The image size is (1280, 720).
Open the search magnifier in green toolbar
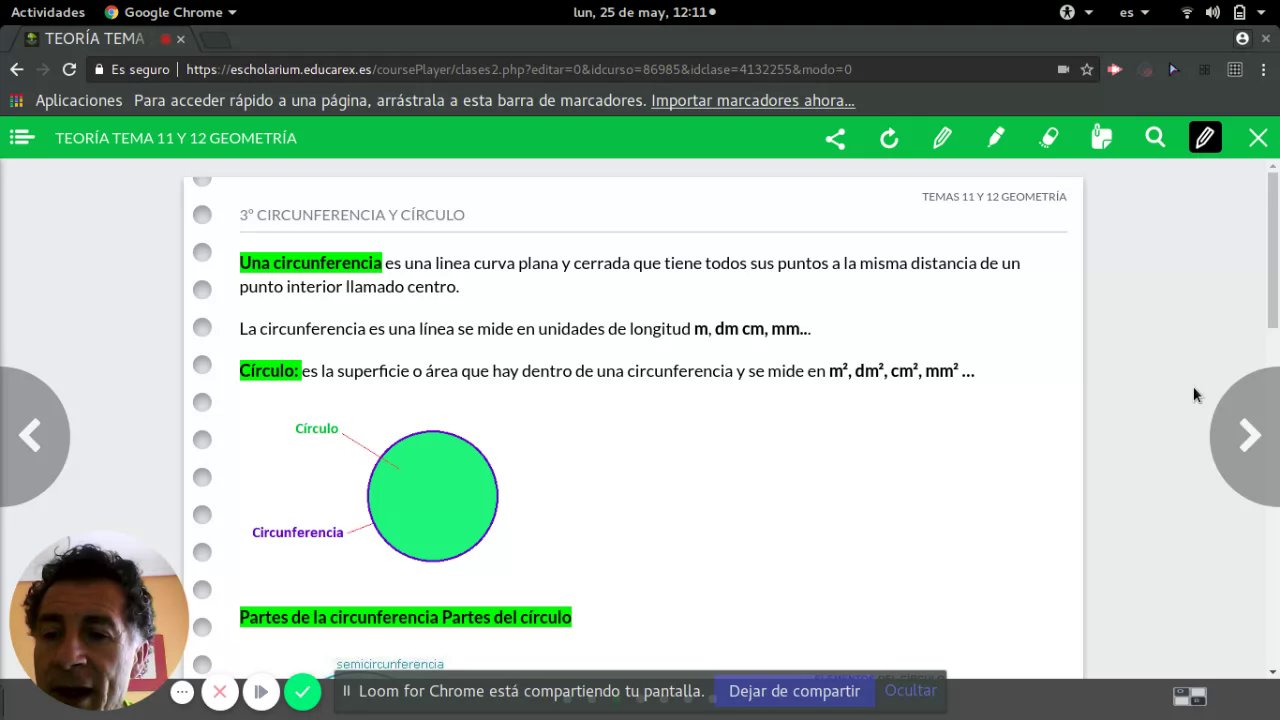point(1155,138)
